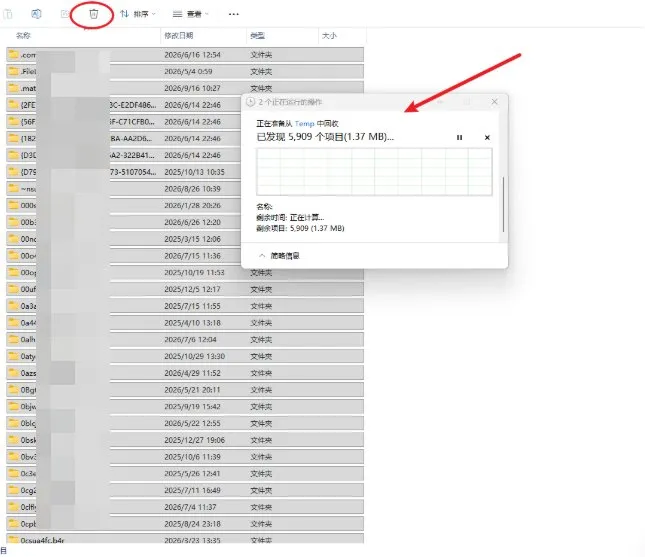Click the clock icon in dialog title bar
The width and height of the screenshot is (645, 557).
pos(251,102)
